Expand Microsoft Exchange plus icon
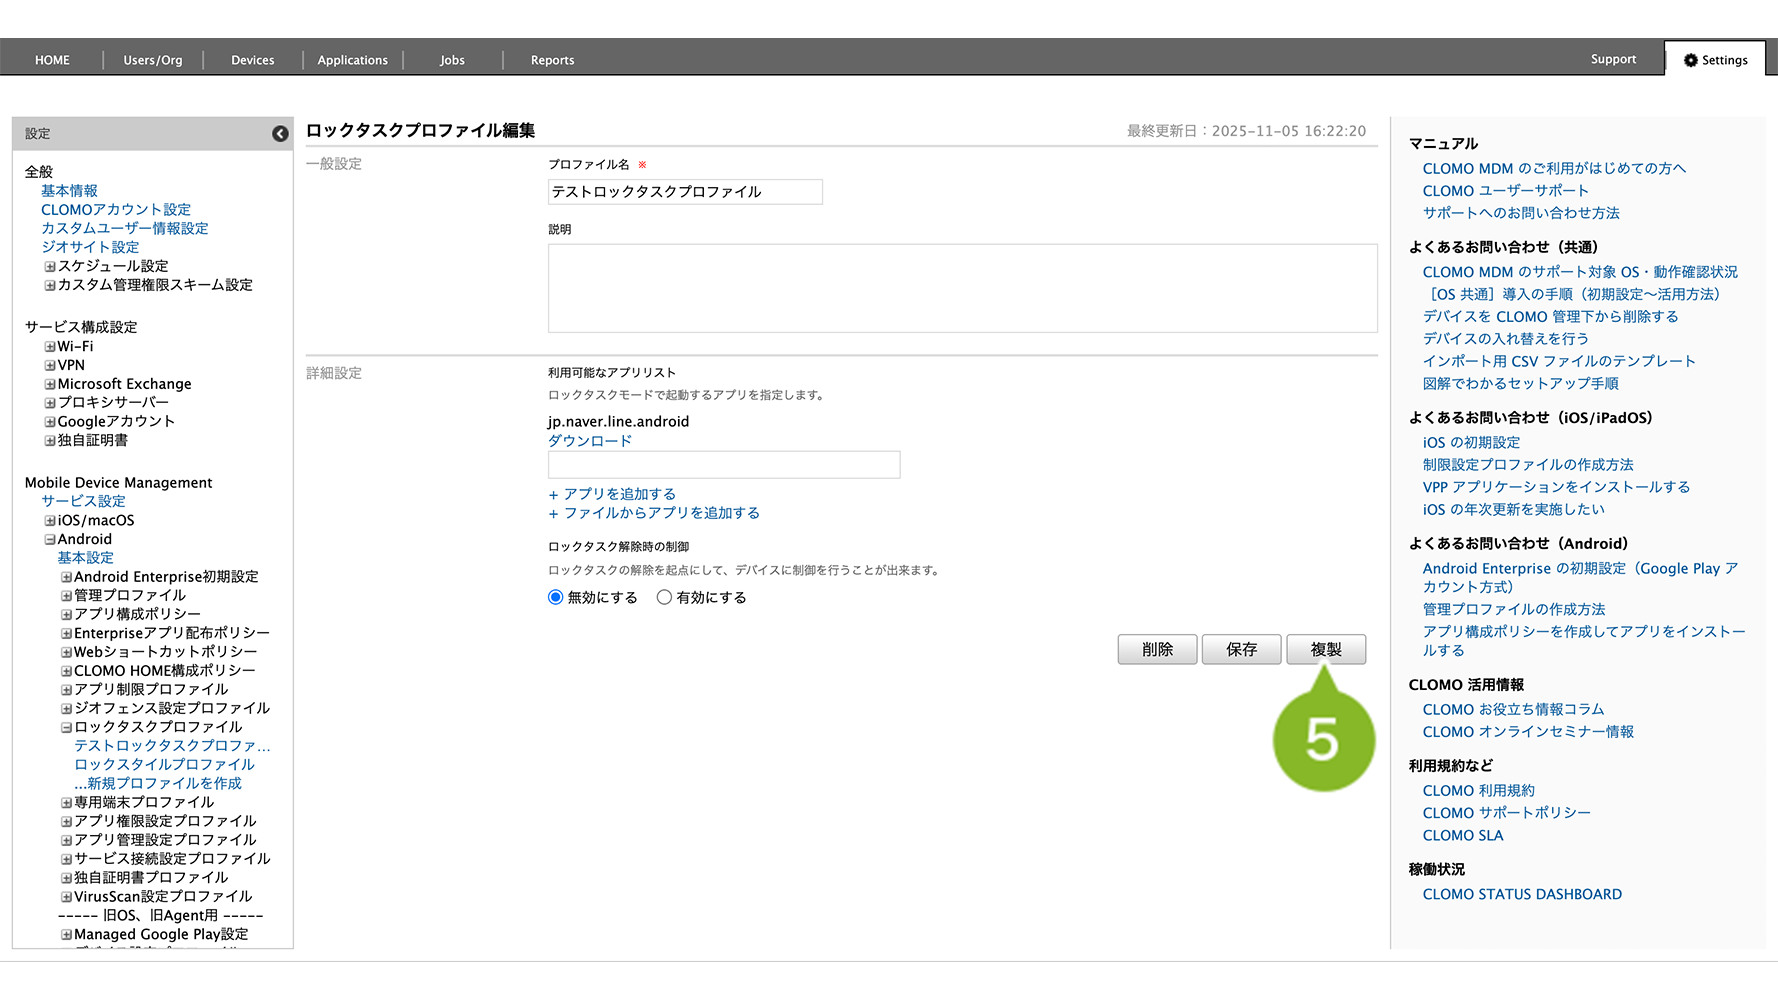 pos(50,385)
